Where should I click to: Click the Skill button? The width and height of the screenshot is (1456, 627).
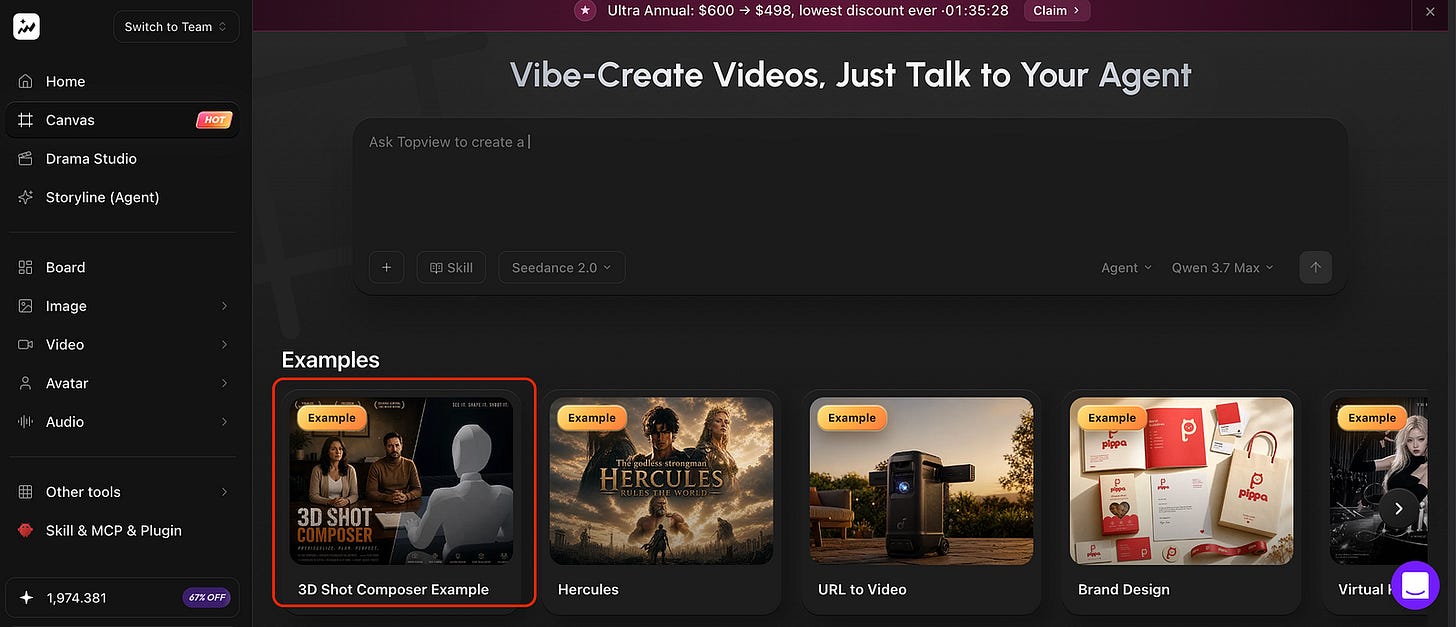pyautogui.click(x=451, y=268)
